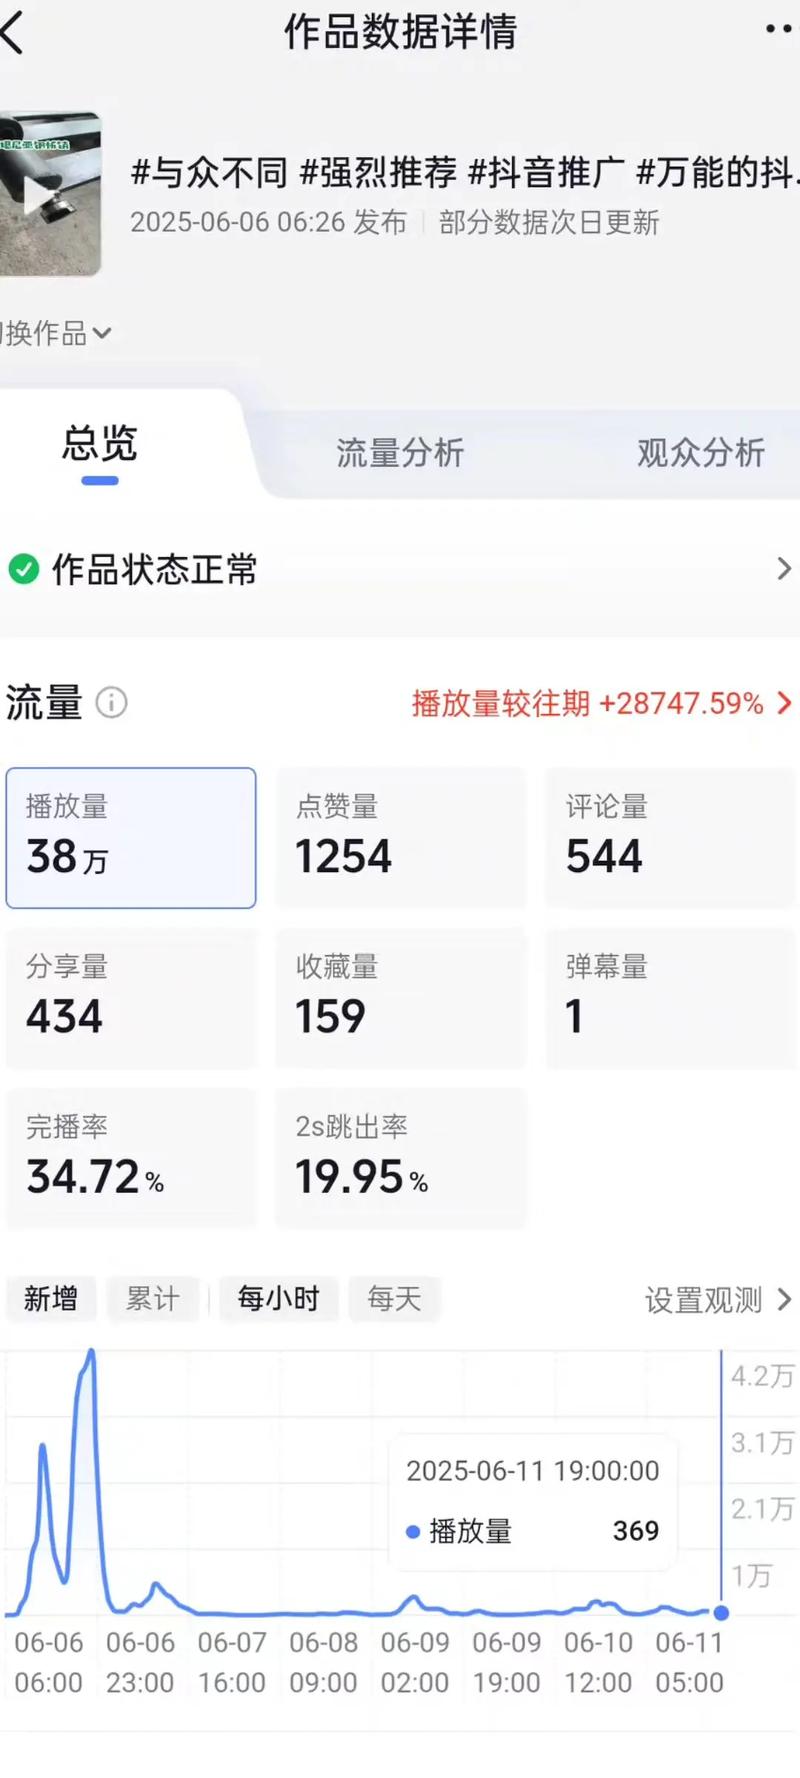
Task: Enable 每天 chart granularity
Action: 395,1299
